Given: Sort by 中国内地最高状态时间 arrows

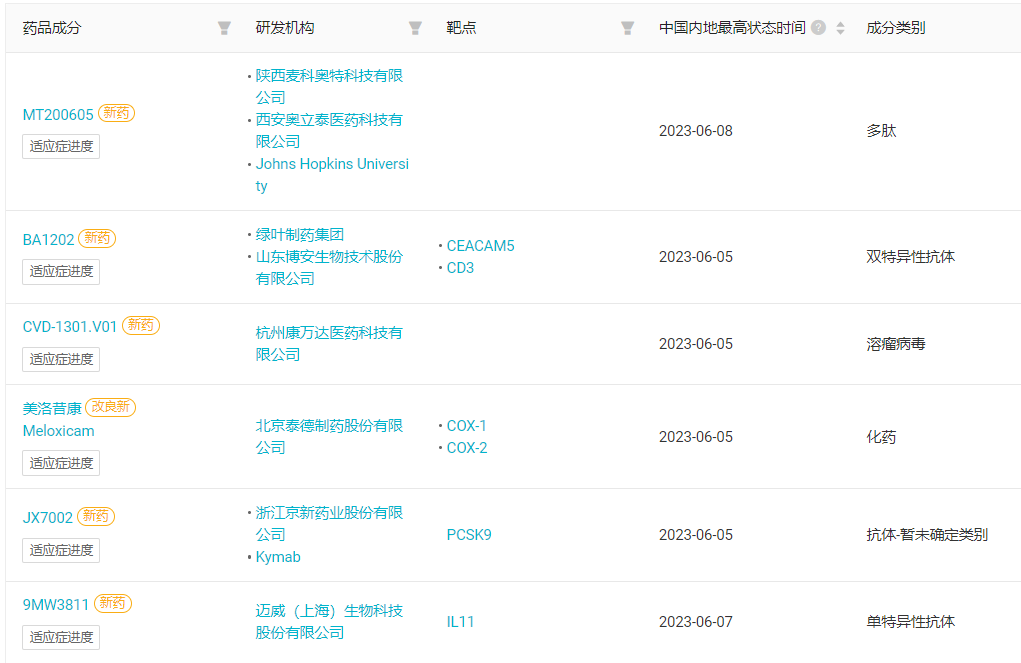Looking at the screenshot, I should point(840,28).
